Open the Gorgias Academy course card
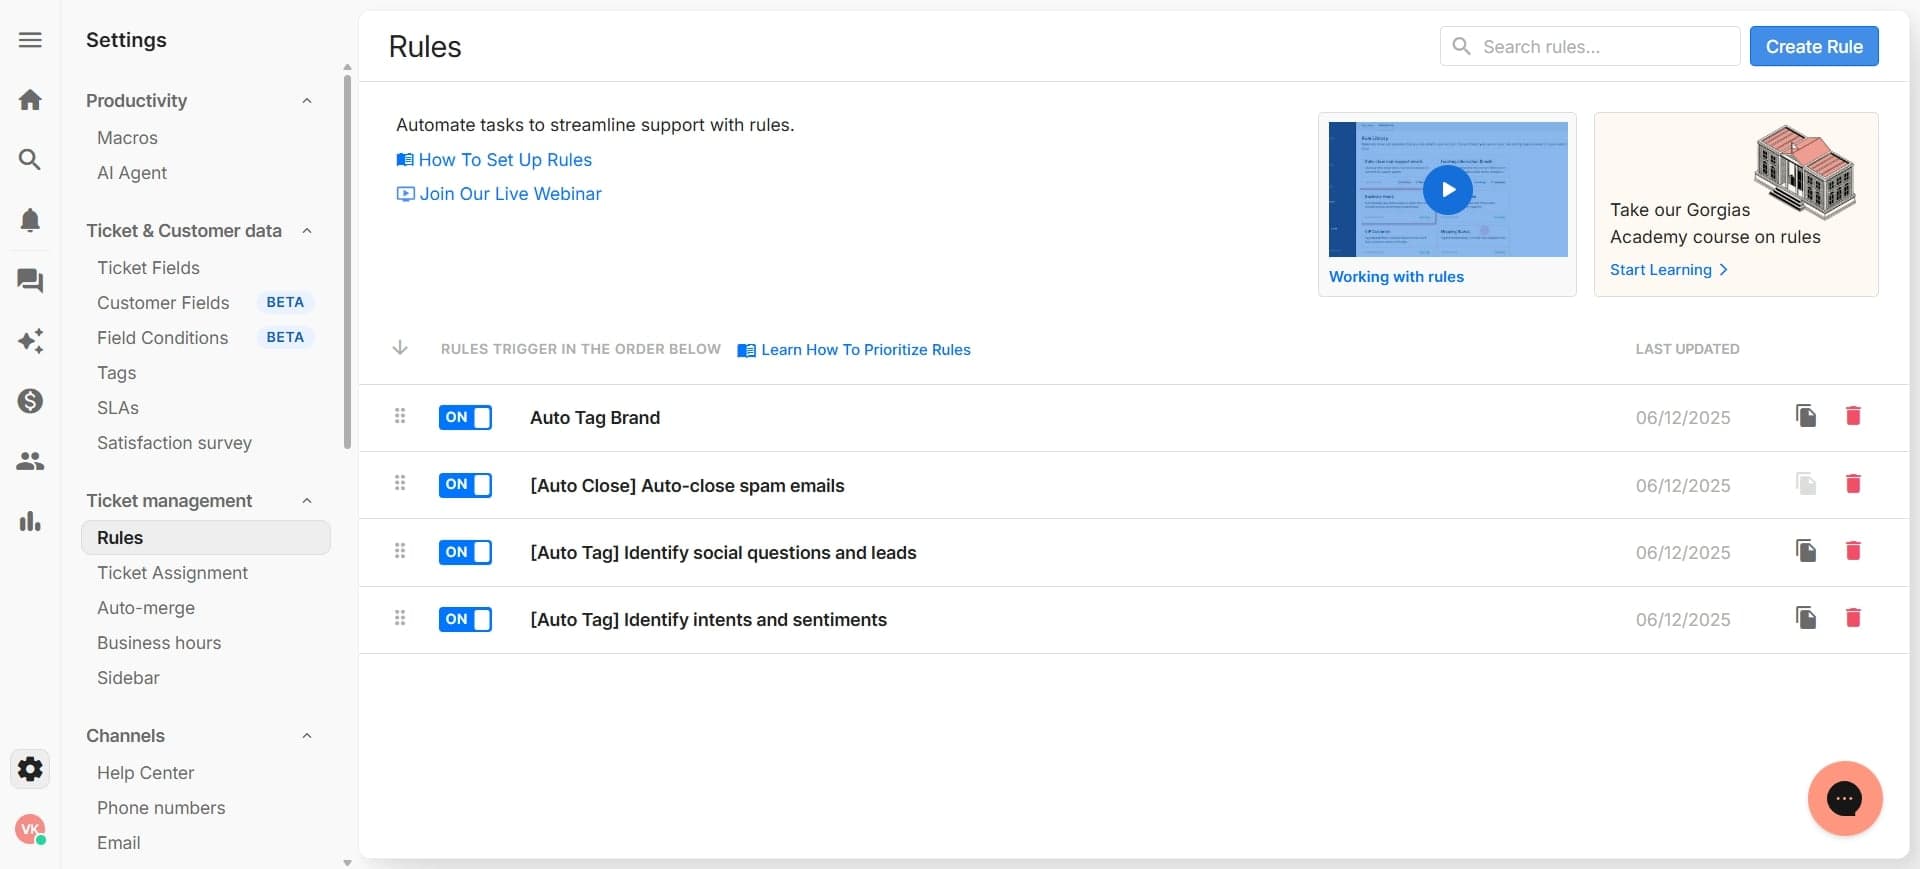This screenshot has width=1920, height=869. click(x=1736, y=204)
